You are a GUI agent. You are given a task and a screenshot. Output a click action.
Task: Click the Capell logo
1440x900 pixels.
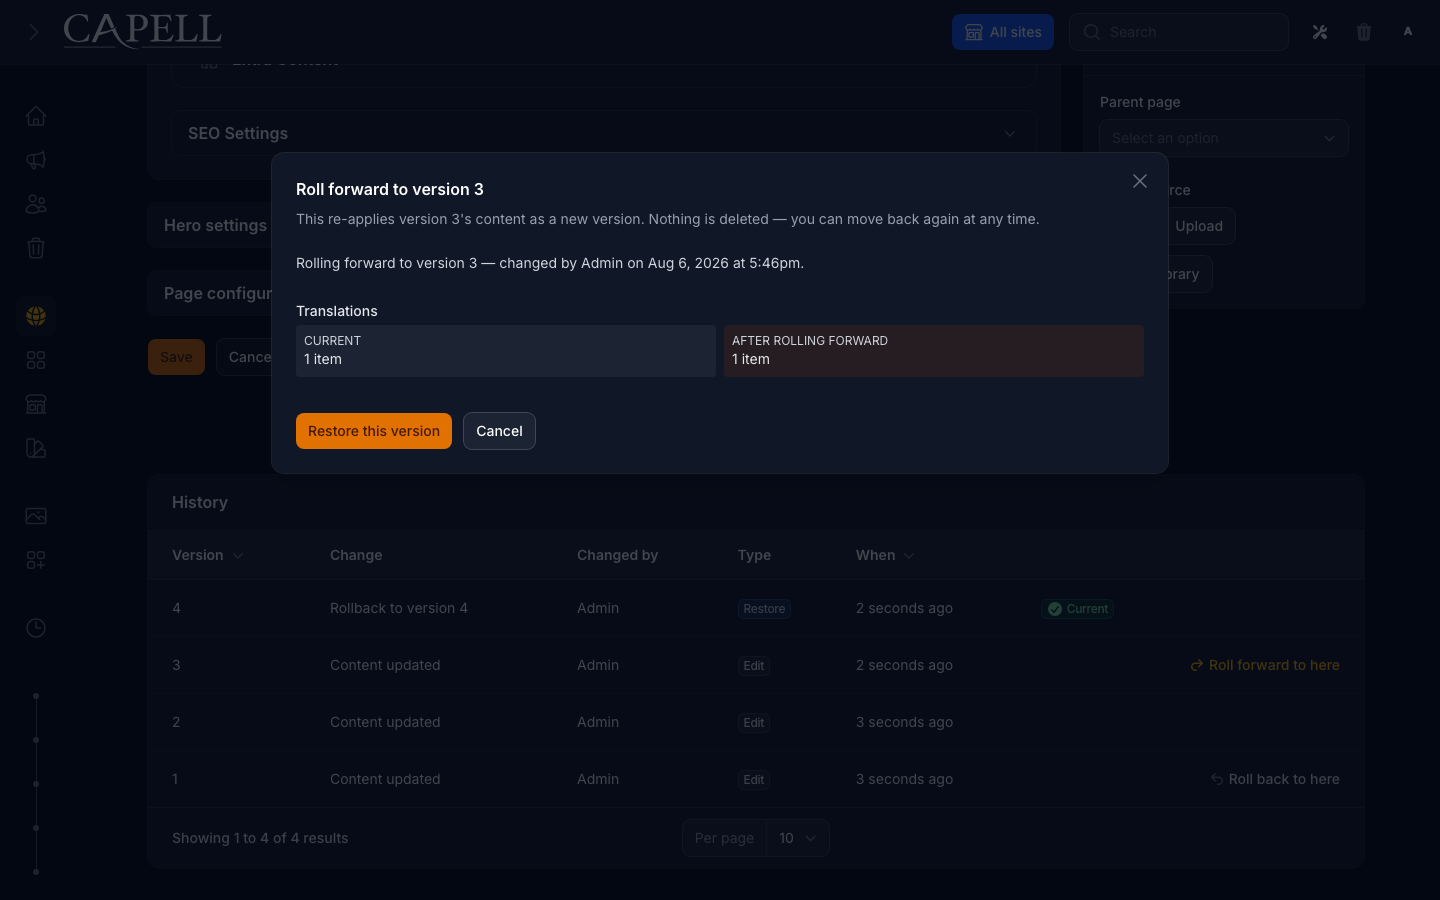tap(142, 31)
